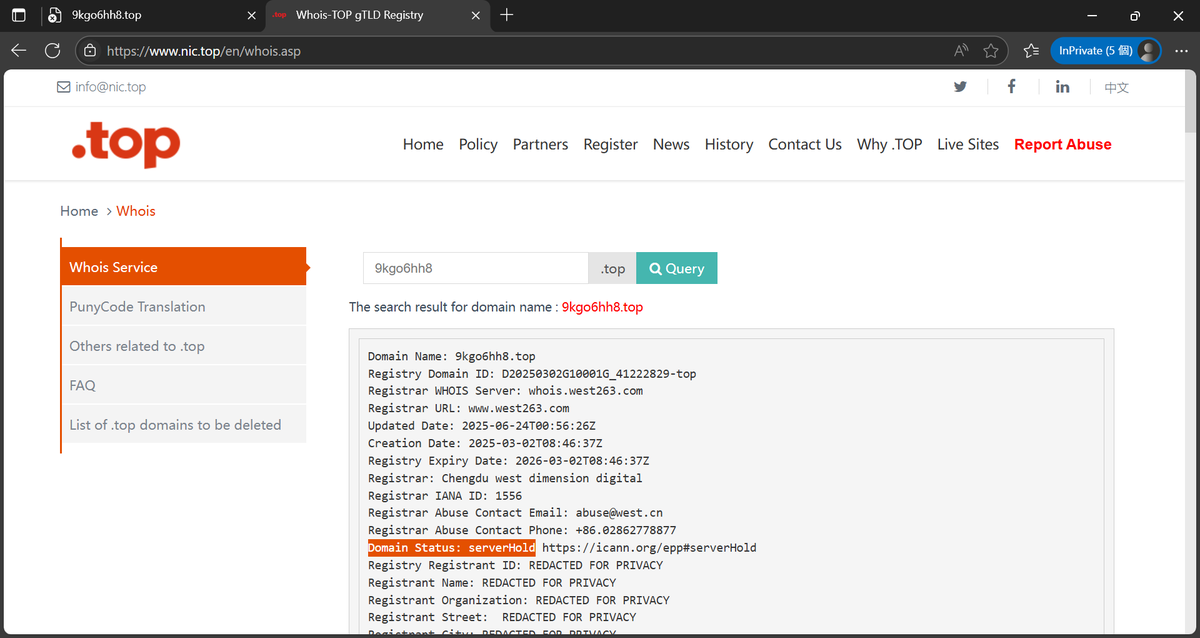1200x638 pixels.
Task: Click the Query search button
Action: (x=676, y=268)
